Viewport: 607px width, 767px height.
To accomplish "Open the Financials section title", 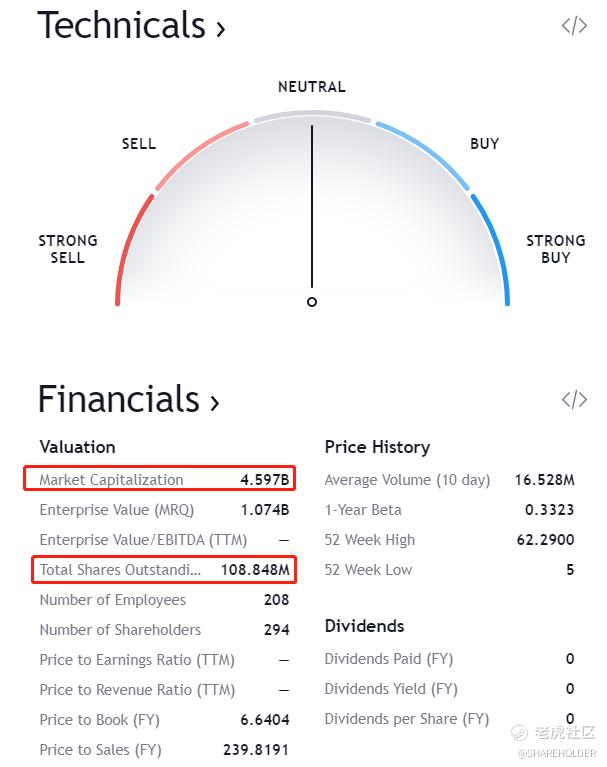I will (x=119, y=399).
